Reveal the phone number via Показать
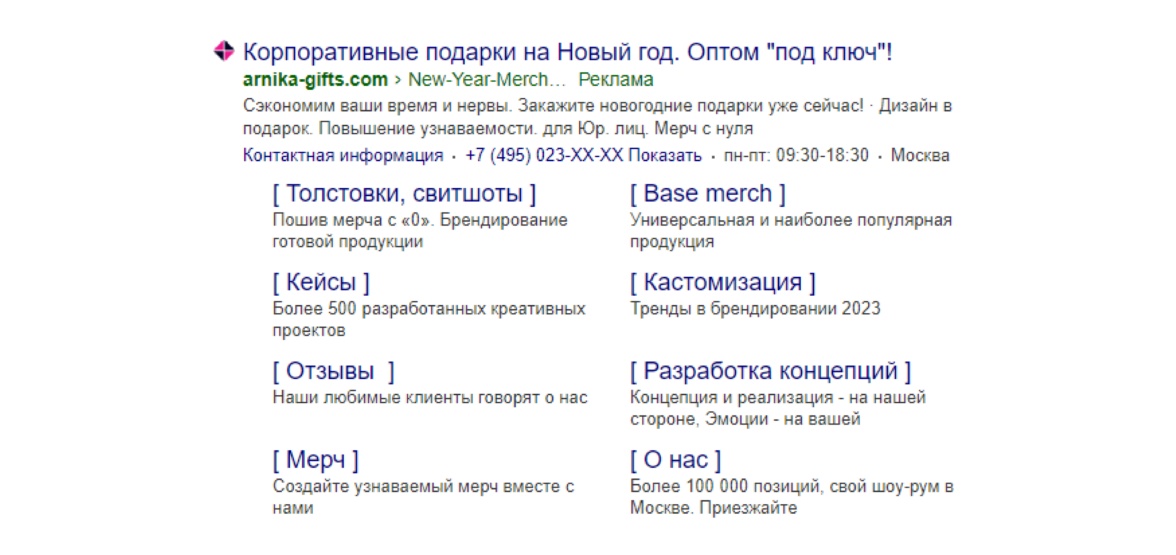Image resolution: width=1176 pixels, height=555 pixels. coord(667,156)
